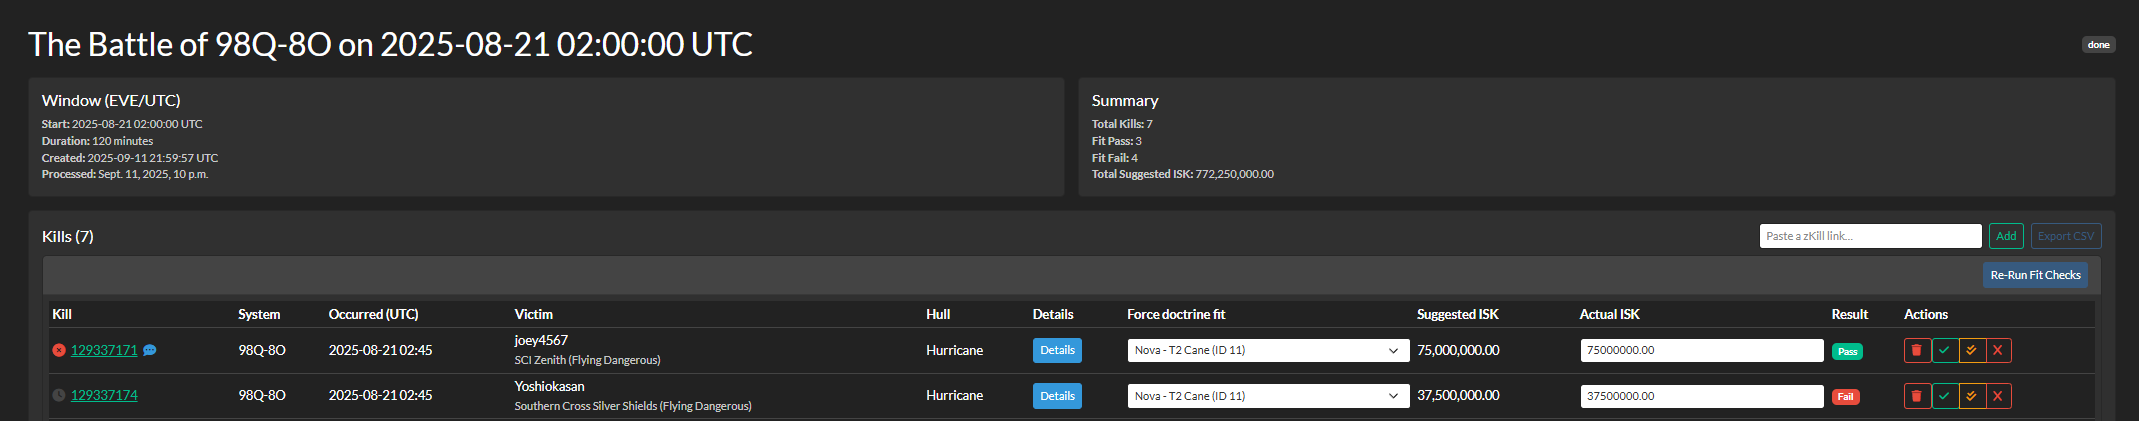This screenshot has height=421, width=2139.
Task: Open doctrine fit dropdown for Yoshiokasan's Hurricane
Action: coord(1268,396)
